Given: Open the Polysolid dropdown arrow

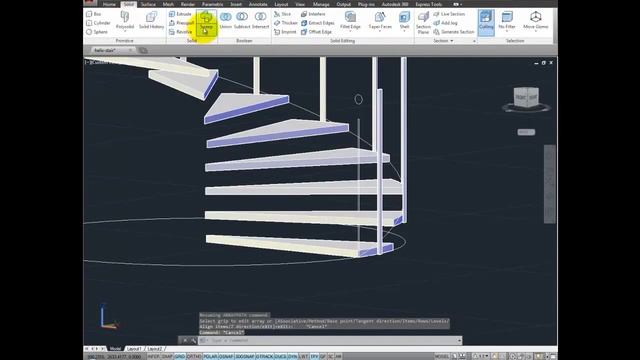Looking at the screenshot, I should [125, 31].
